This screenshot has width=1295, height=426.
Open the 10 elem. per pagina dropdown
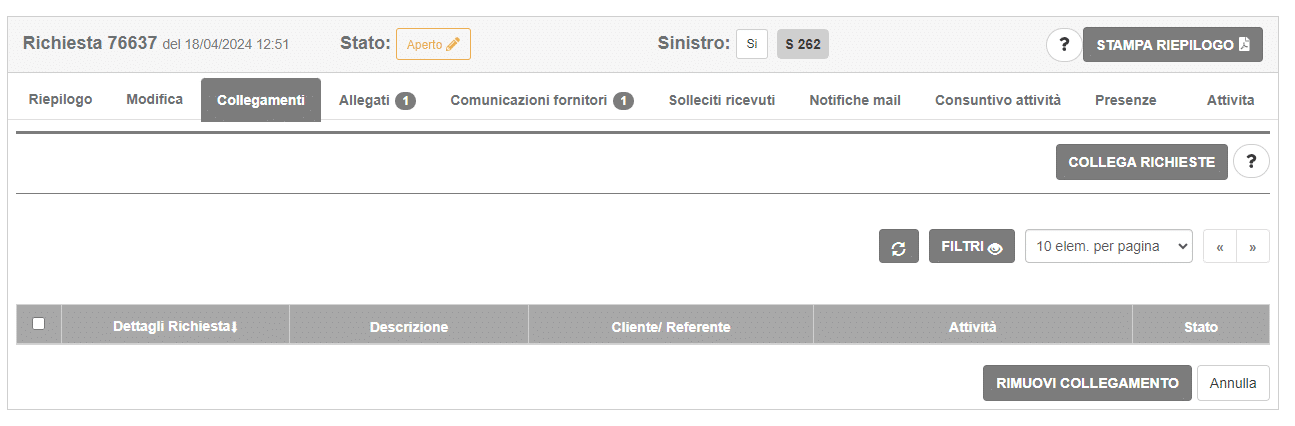[x=1109, y=246]
